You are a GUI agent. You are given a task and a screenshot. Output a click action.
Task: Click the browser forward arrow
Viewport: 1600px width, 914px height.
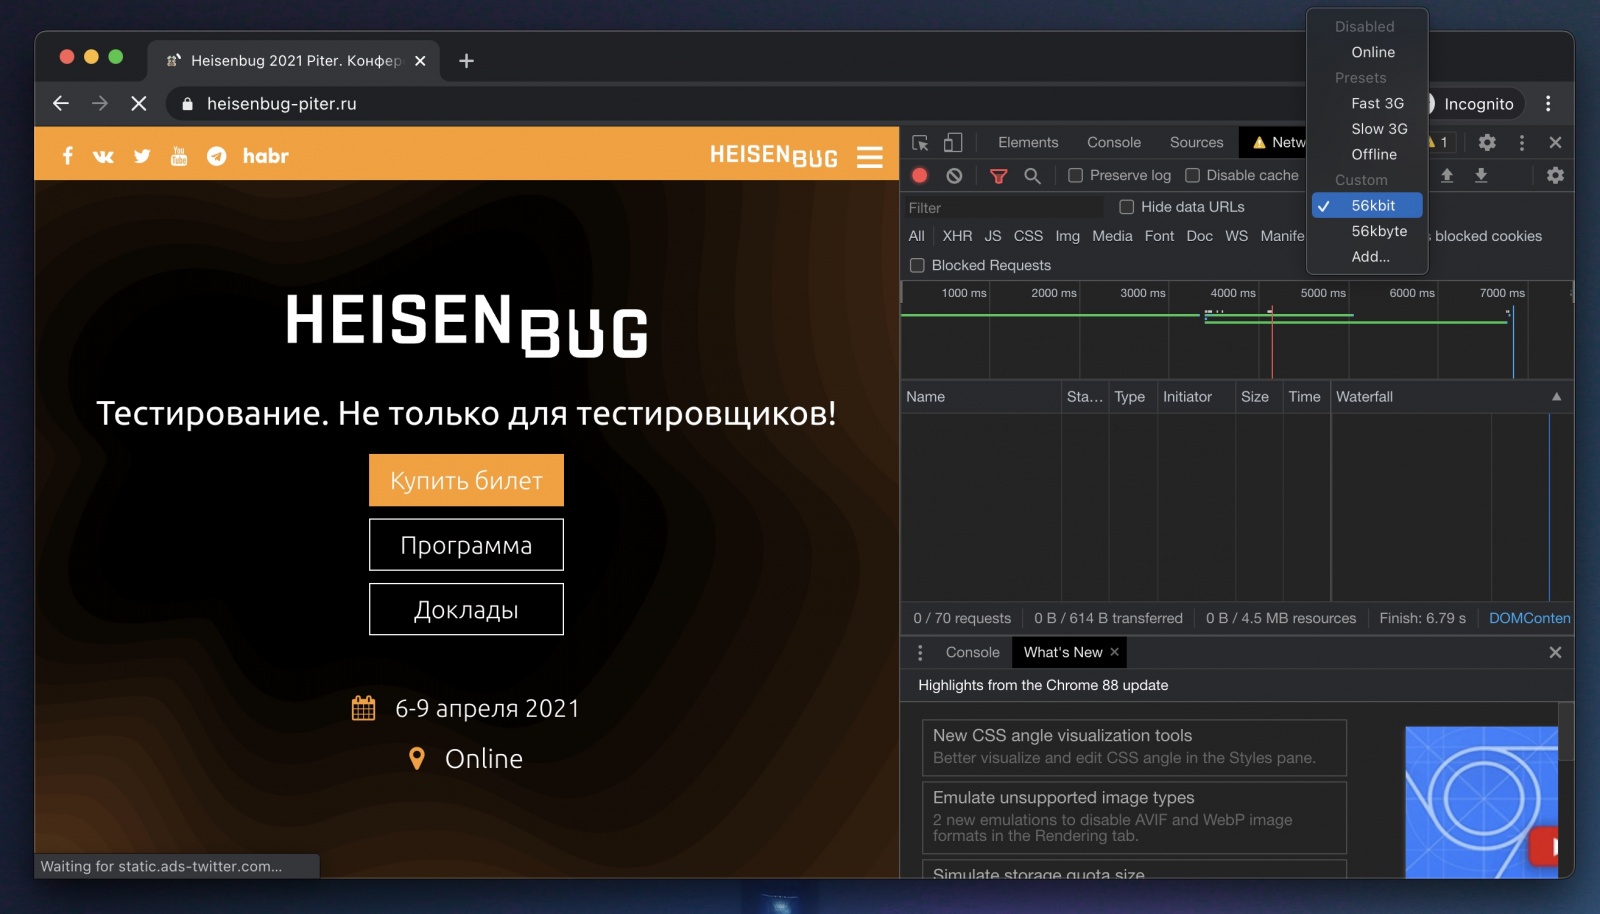[x=100, y=103]
